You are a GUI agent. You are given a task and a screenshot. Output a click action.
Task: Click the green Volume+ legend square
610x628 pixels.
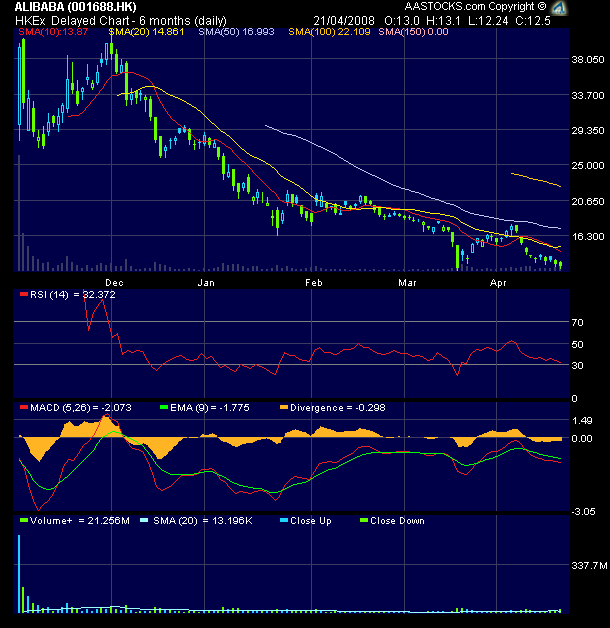point(22,521)
